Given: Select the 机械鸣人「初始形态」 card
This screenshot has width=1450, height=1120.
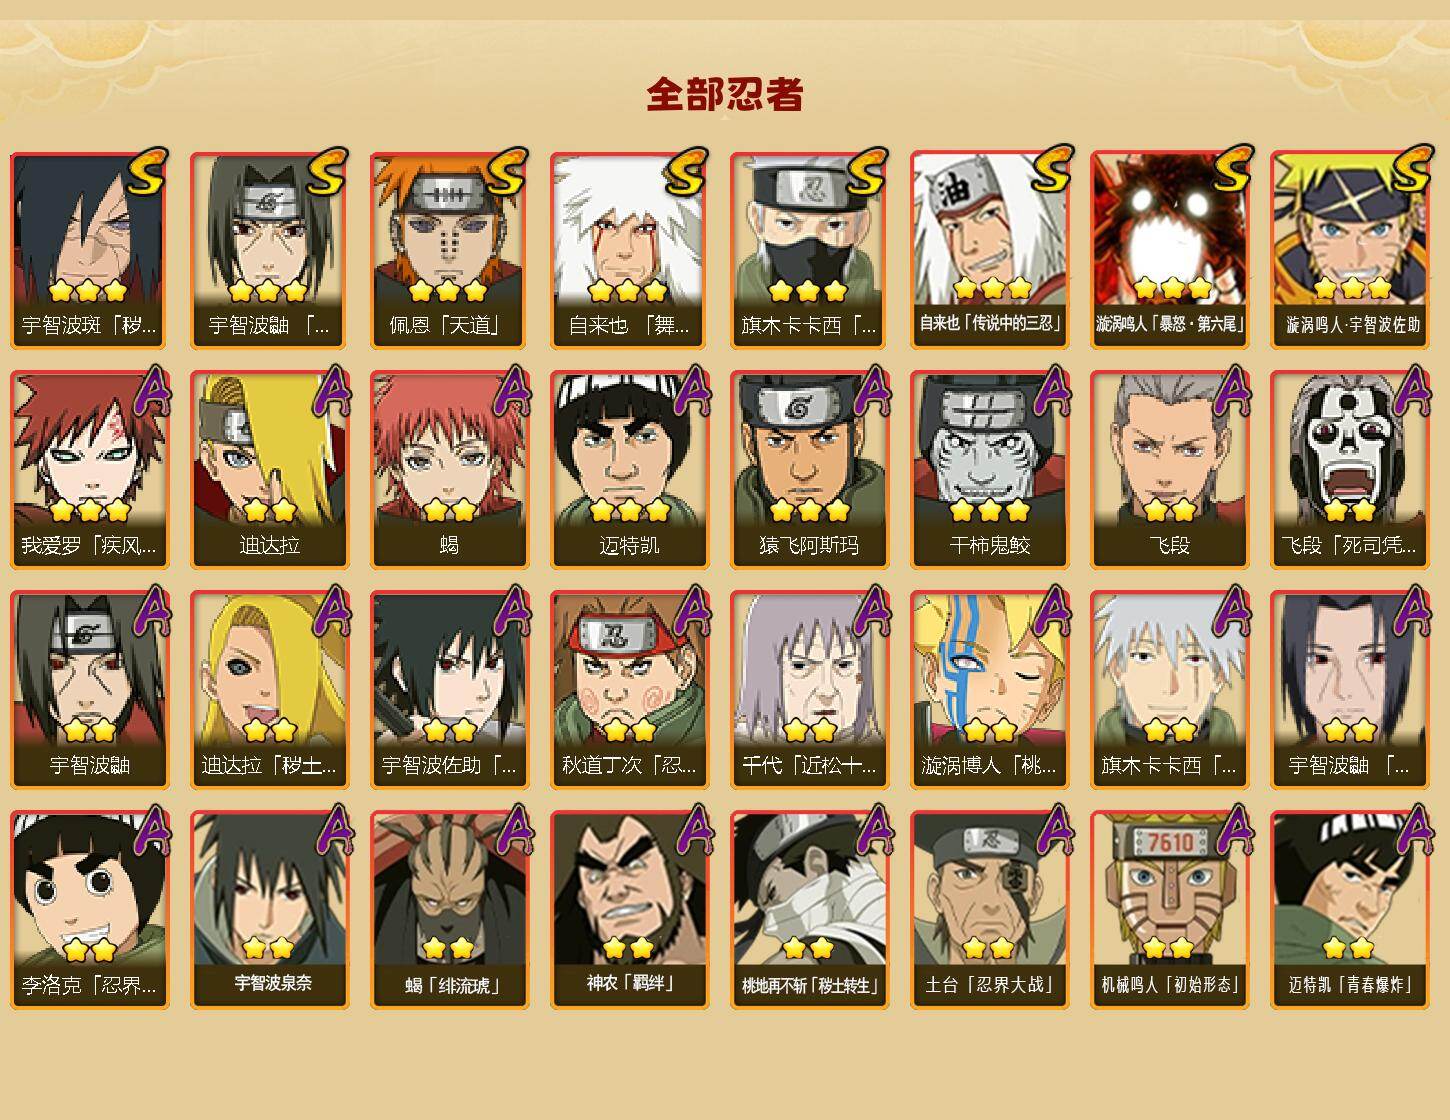Looking at the screenshot, I should tap(1169, 909).
